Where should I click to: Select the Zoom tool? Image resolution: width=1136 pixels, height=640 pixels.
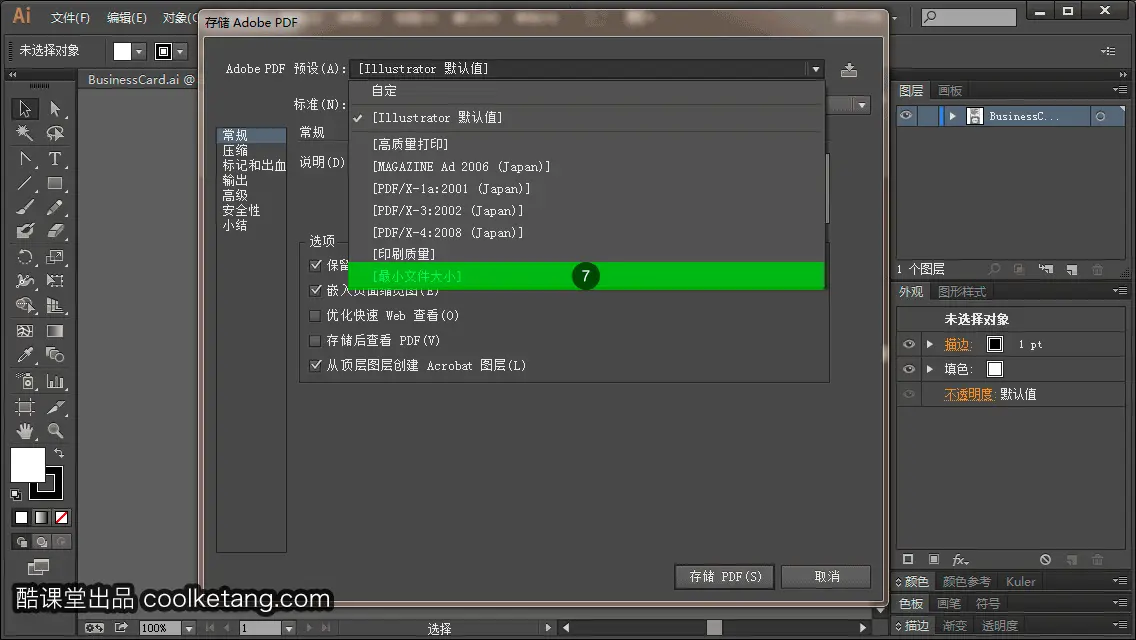click(x=55, y=431)
